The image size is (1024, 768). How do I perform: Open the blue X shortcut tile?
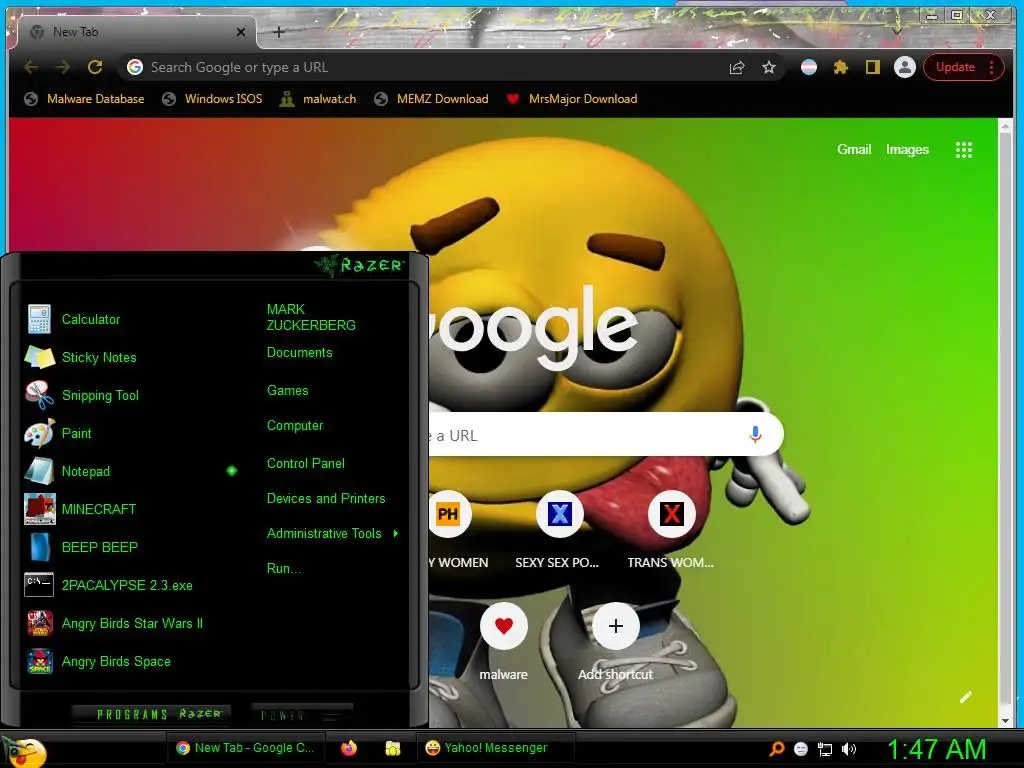560,515
